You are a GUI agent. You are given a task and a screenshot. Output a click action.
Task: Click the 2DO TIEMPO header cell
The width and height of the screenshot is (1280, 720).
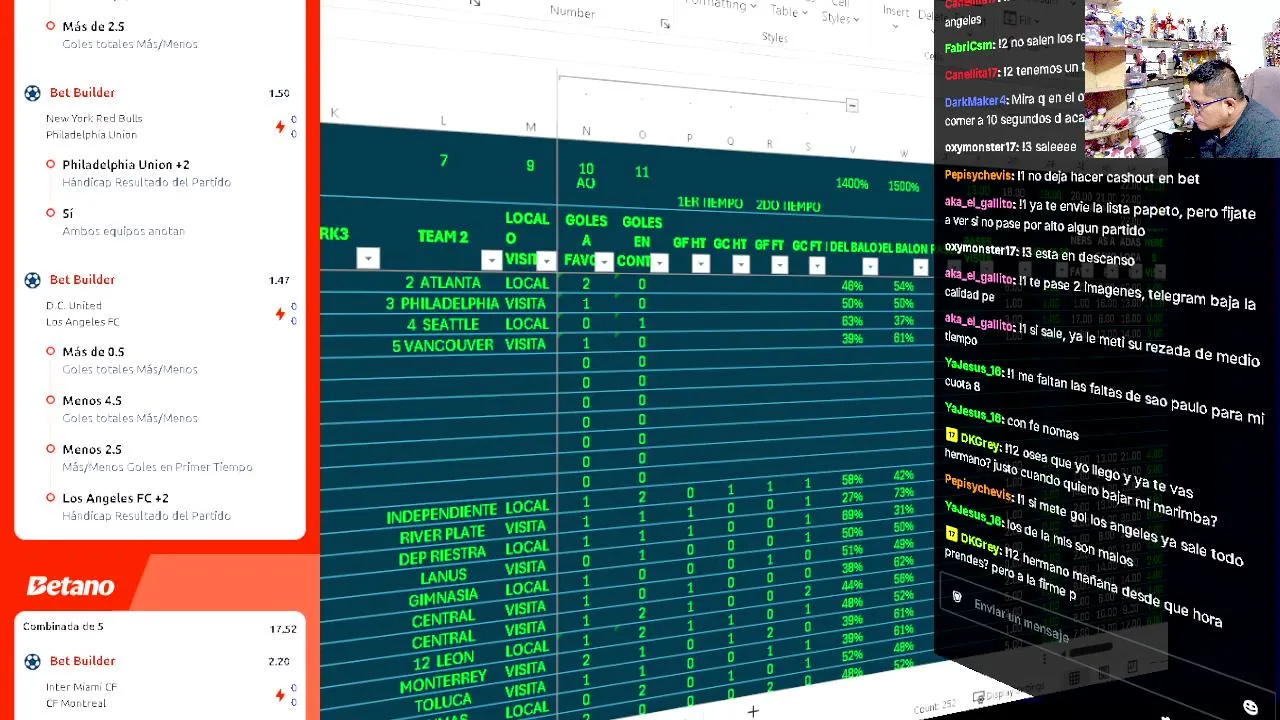[x=788, y=206]
